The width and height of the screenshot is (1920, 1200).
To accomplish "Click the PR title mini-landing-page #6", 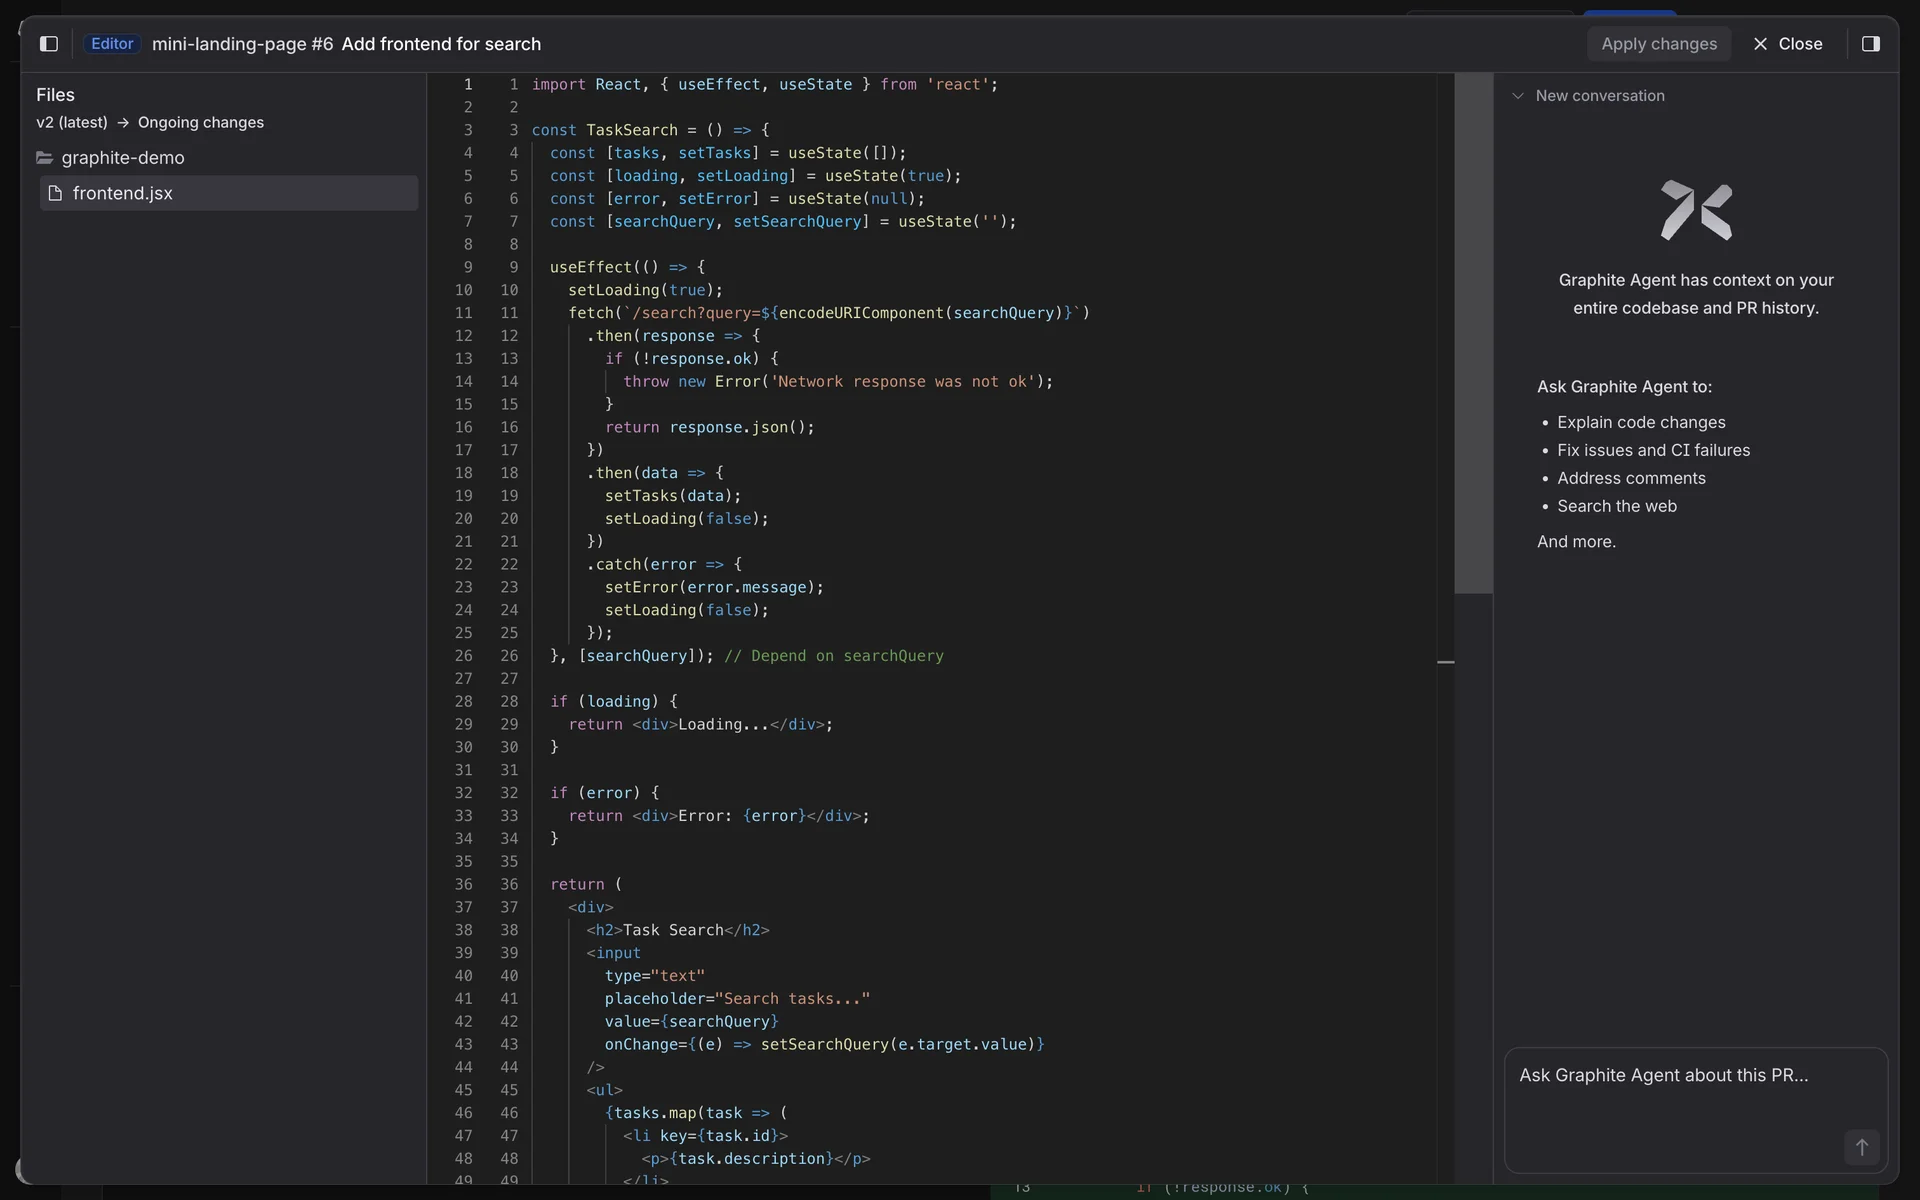I will [242, 44].
